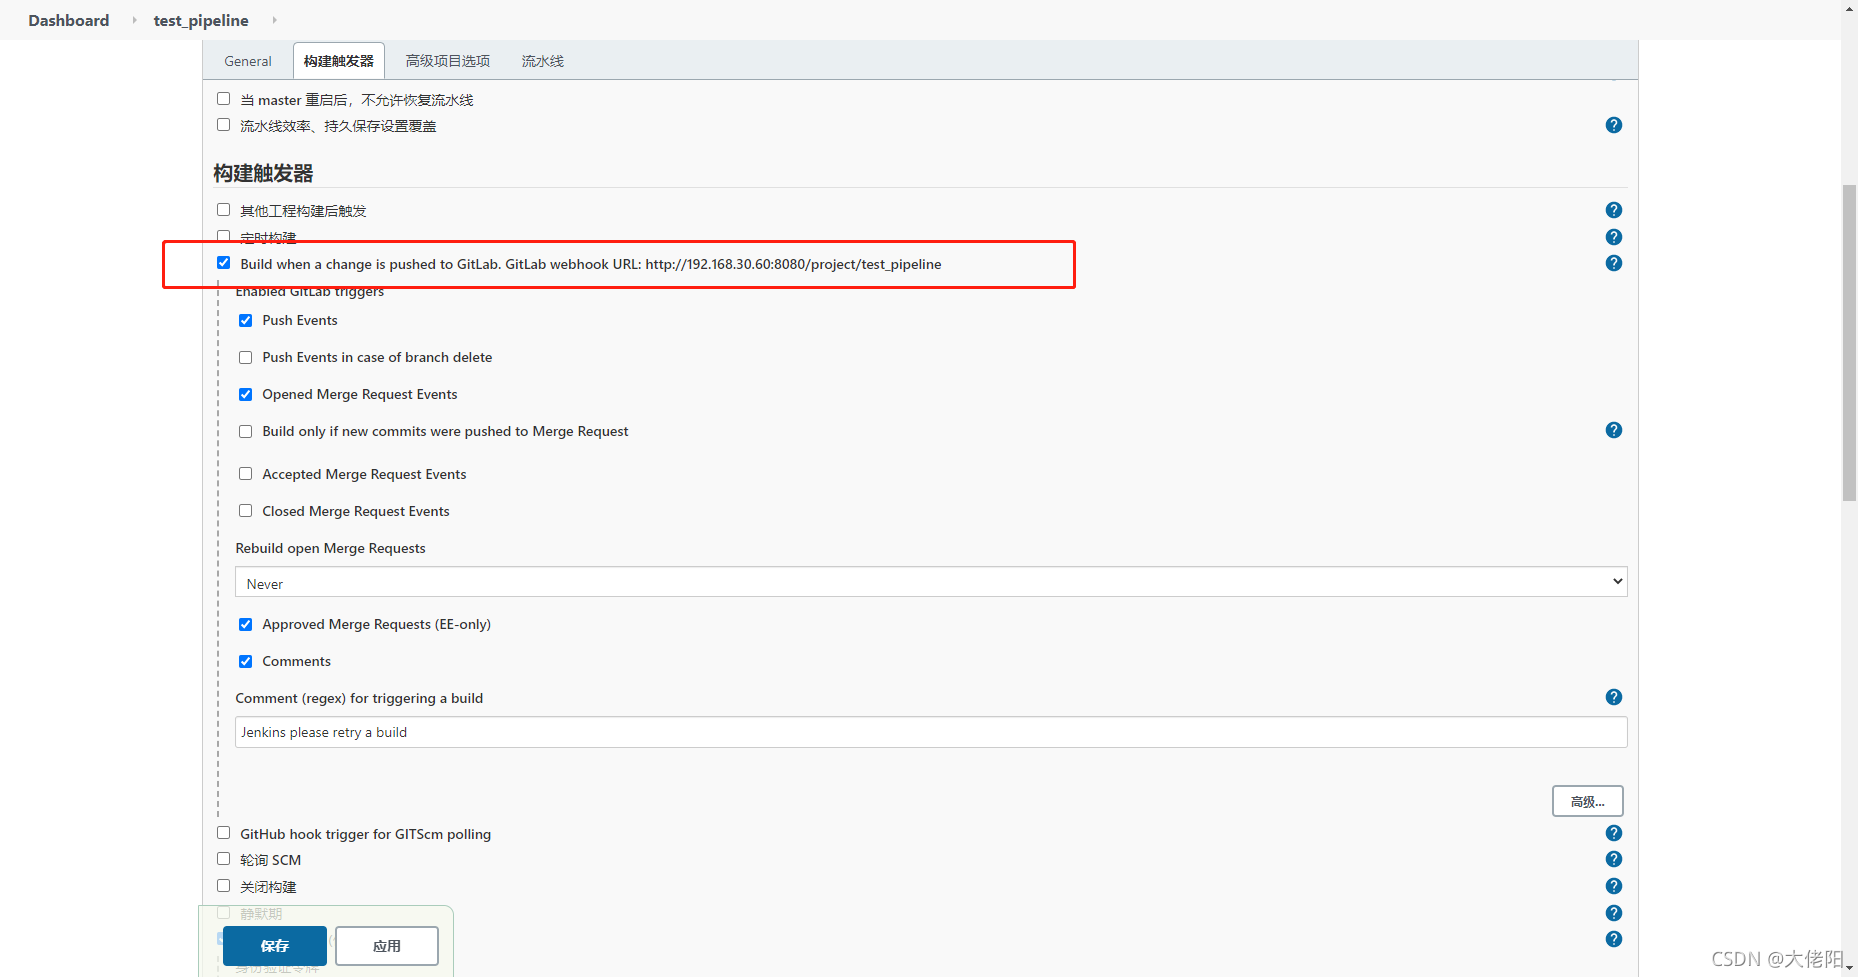Viewport: 1858px width, 977px height.
Task: Open help icon for 关闭构建
Action: tap(1613, 886)
